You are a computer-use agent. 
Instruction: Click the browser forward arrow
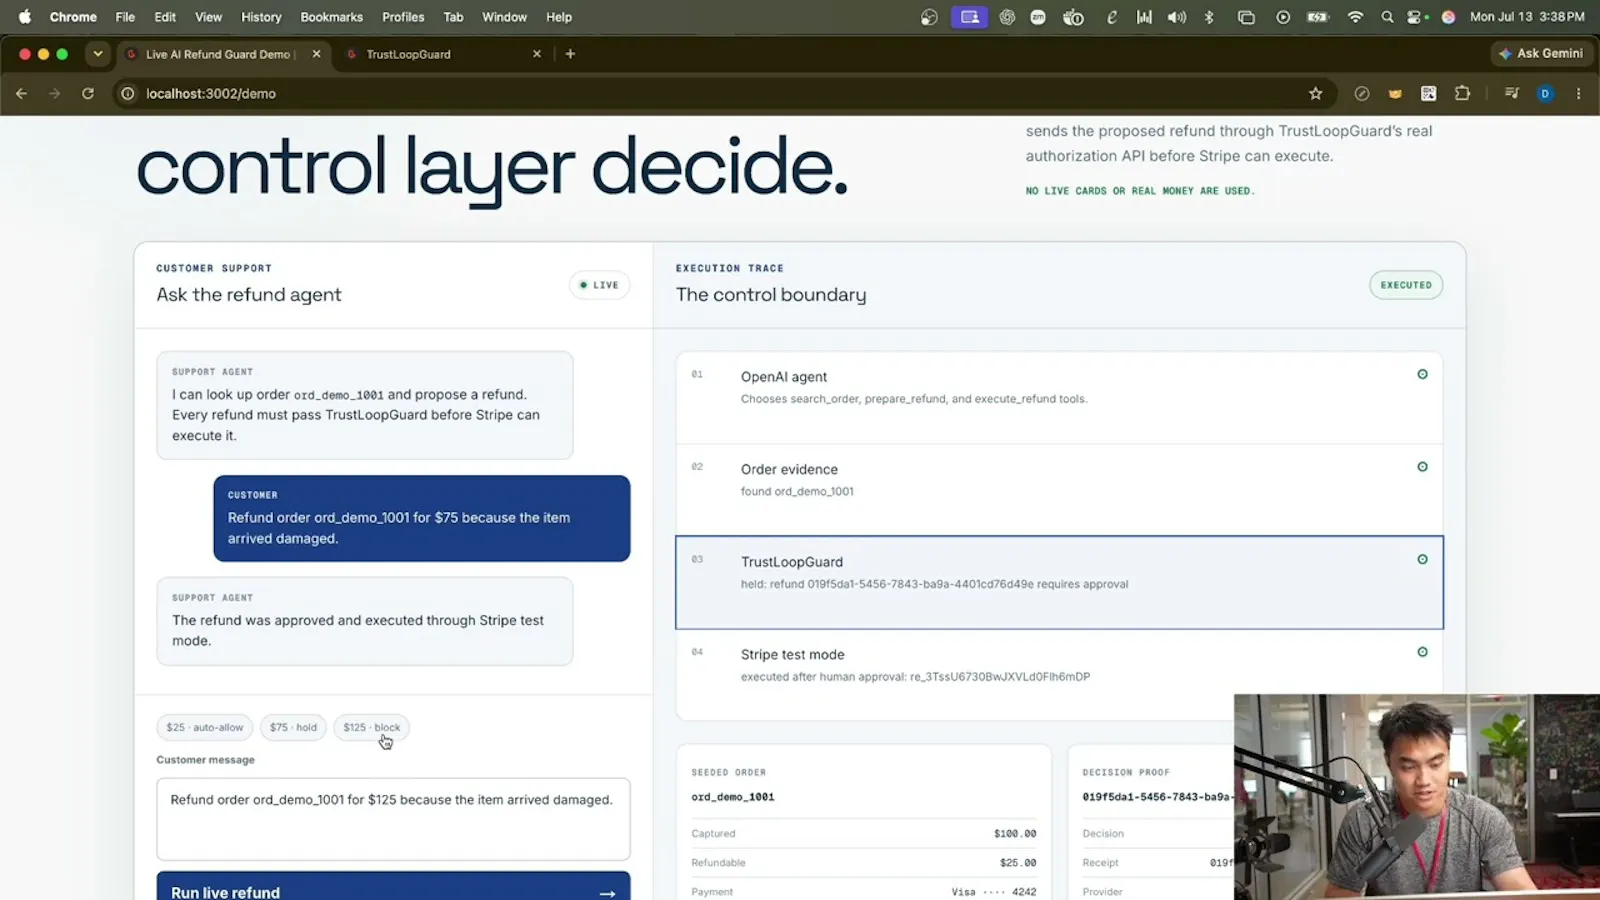click(54, 93)
